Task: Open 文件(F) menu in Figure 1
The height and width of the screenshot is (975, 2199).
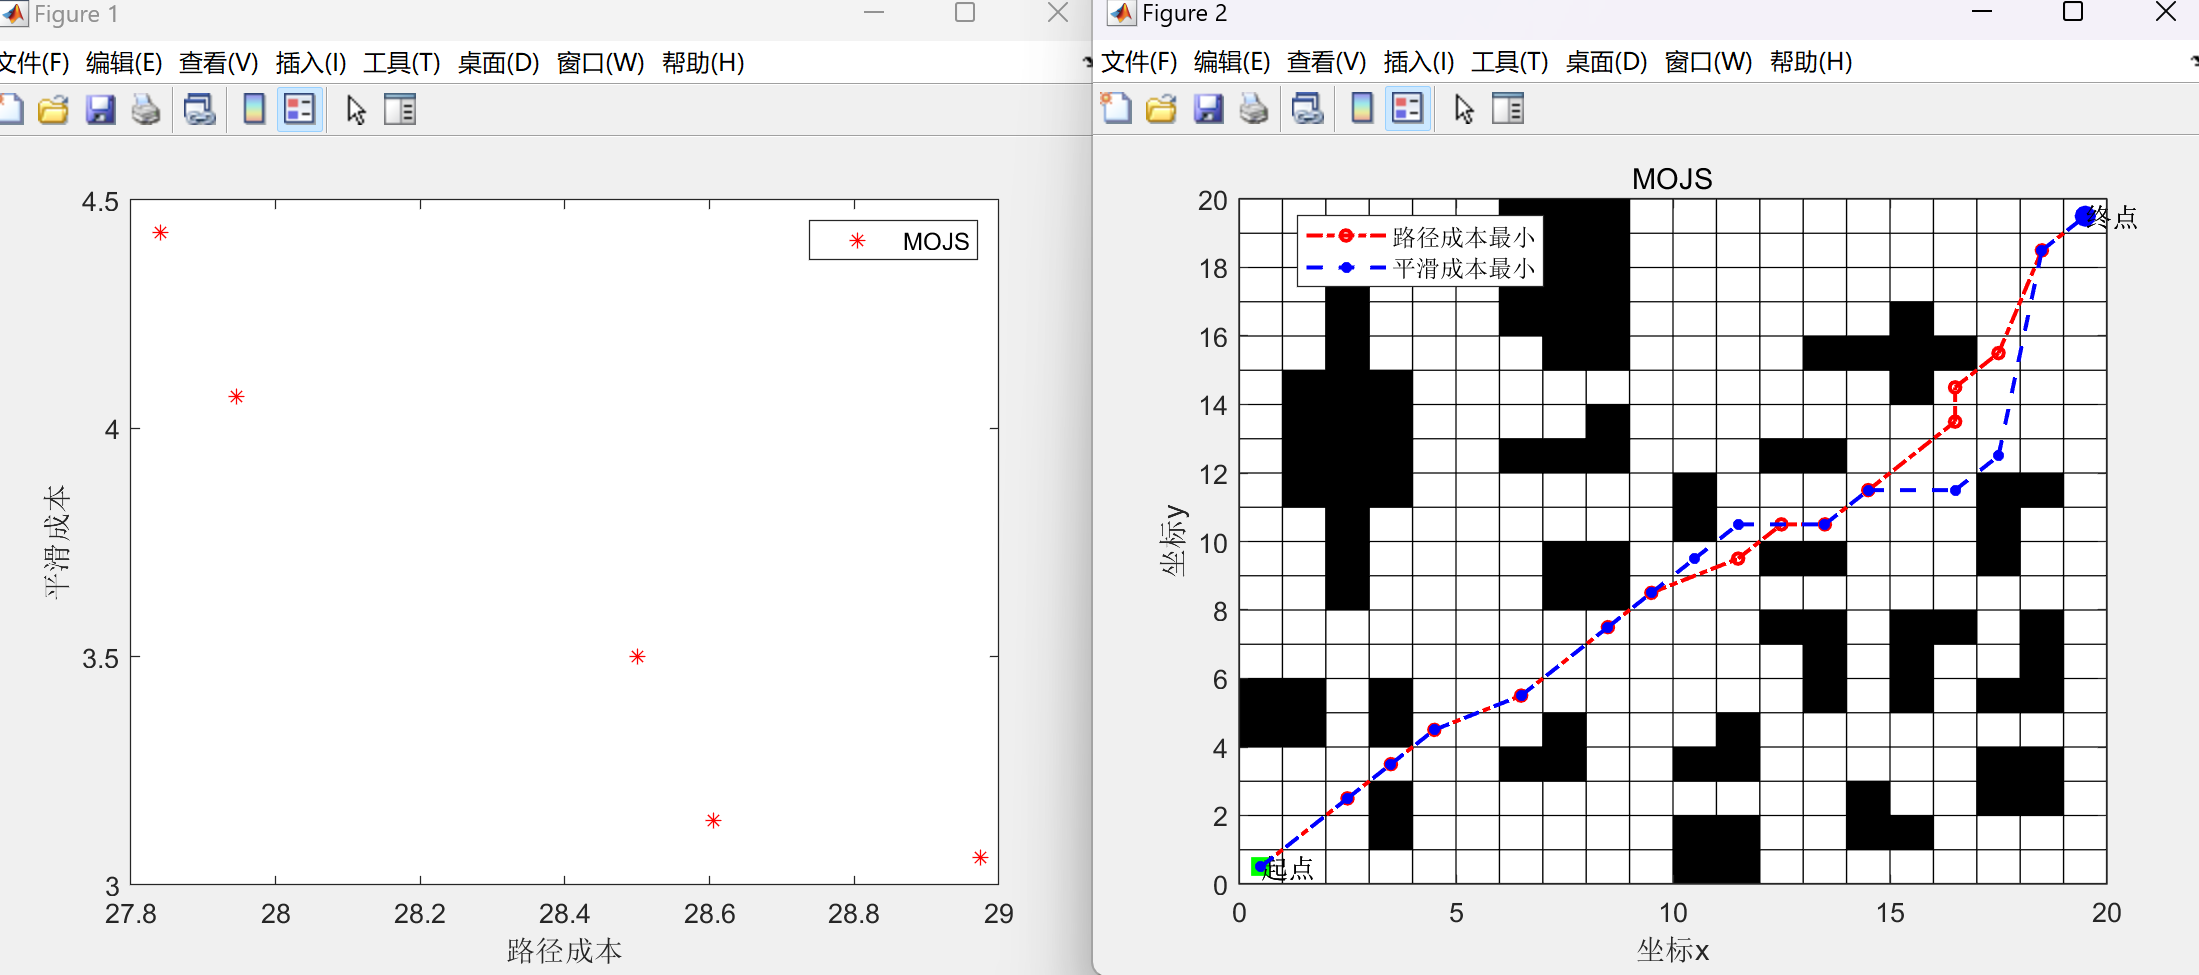Action: click(34, 63)
